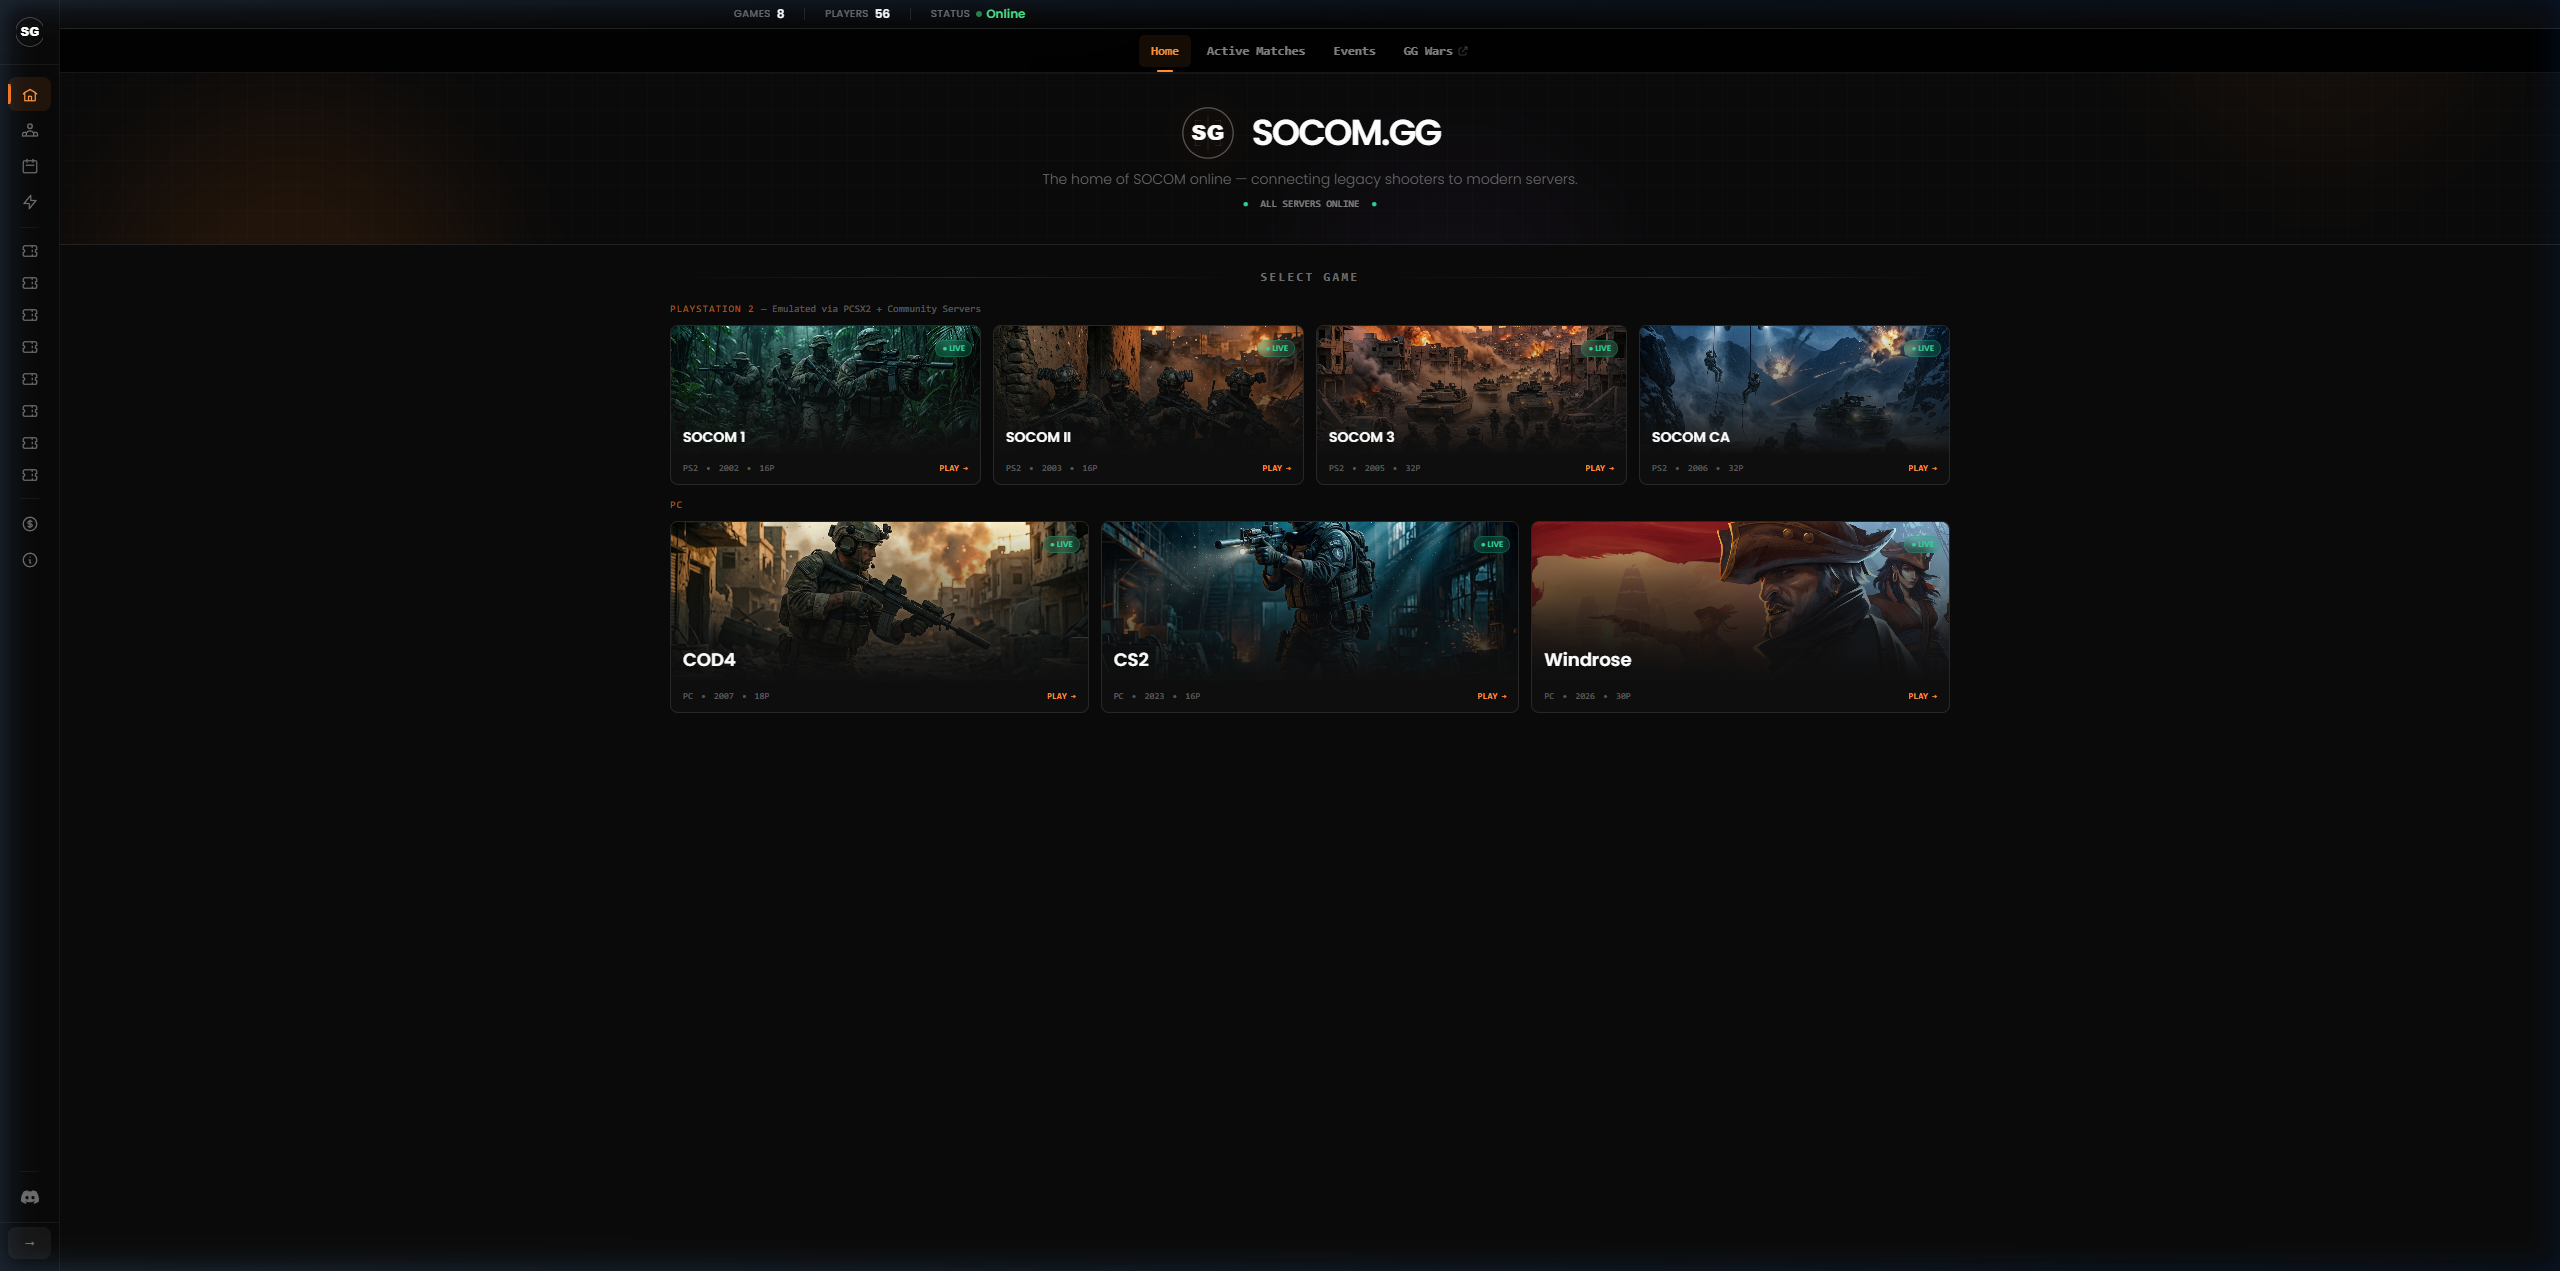Click the SOCOM II title text
The image size is (2560, 1271).
[1038, 437]
